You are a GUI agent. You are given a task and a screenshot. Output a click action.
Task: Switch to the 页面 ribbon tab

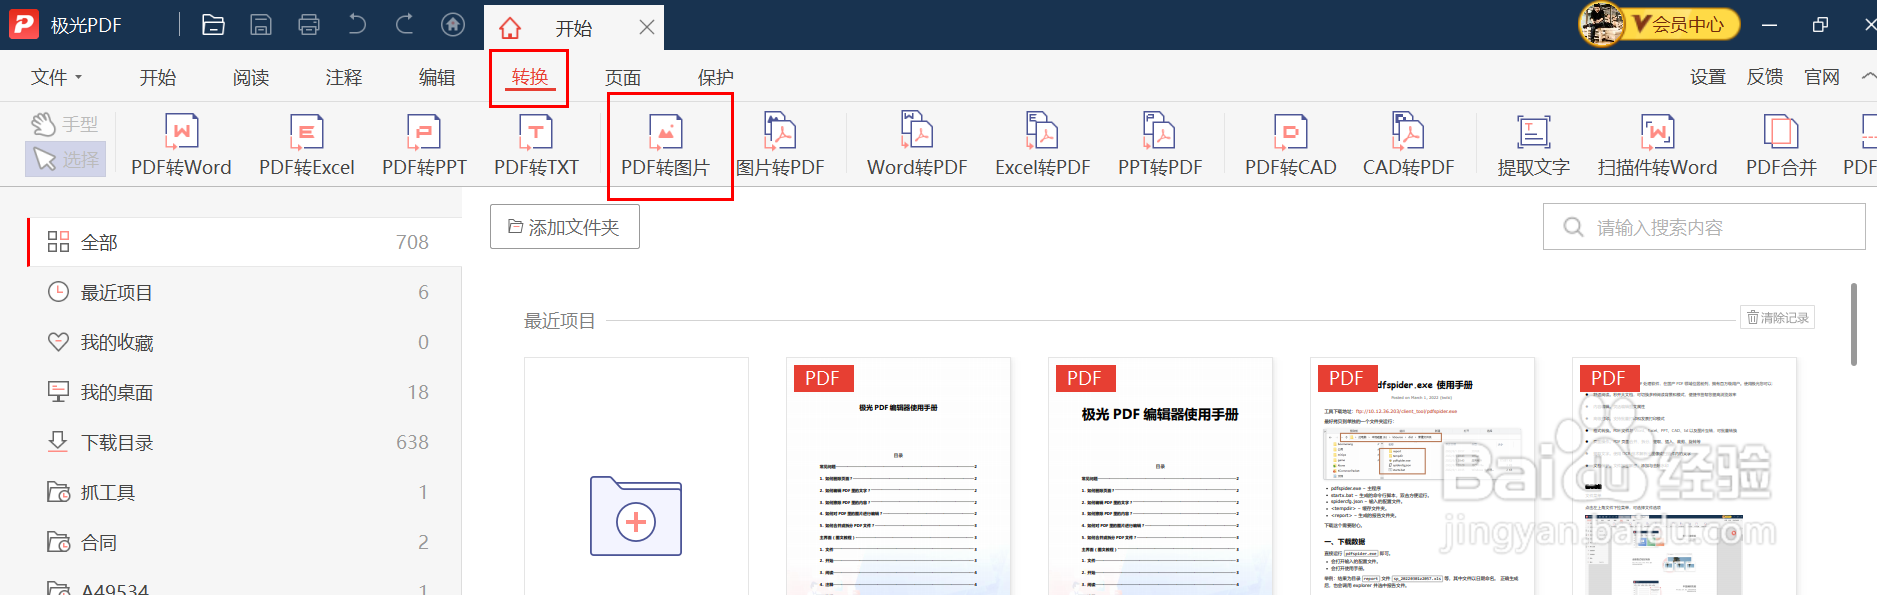click(x=623, y=77)
